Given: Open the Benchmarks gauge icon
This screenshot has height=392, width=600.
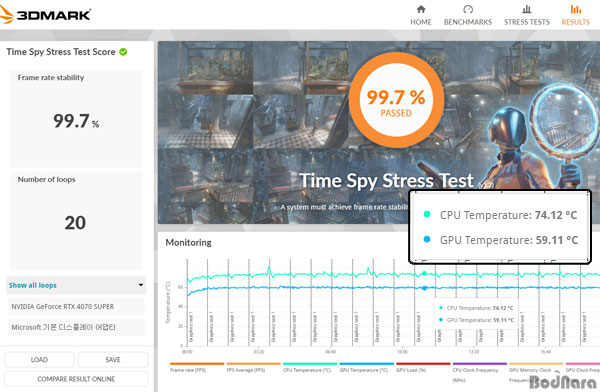Looking at the screenshot, I should tap(468, 9).
